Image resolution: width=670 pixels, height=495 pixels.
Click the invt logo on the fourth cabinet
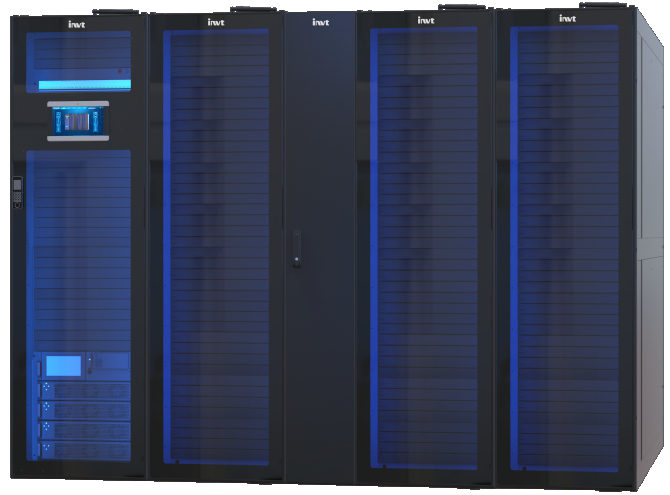click(x=426, y=19)
